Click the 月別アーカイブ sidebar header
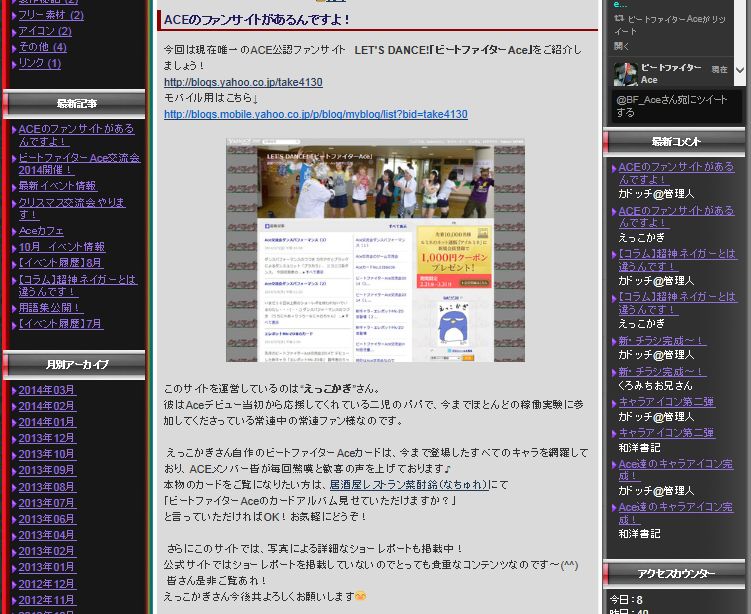 [74, 364]
